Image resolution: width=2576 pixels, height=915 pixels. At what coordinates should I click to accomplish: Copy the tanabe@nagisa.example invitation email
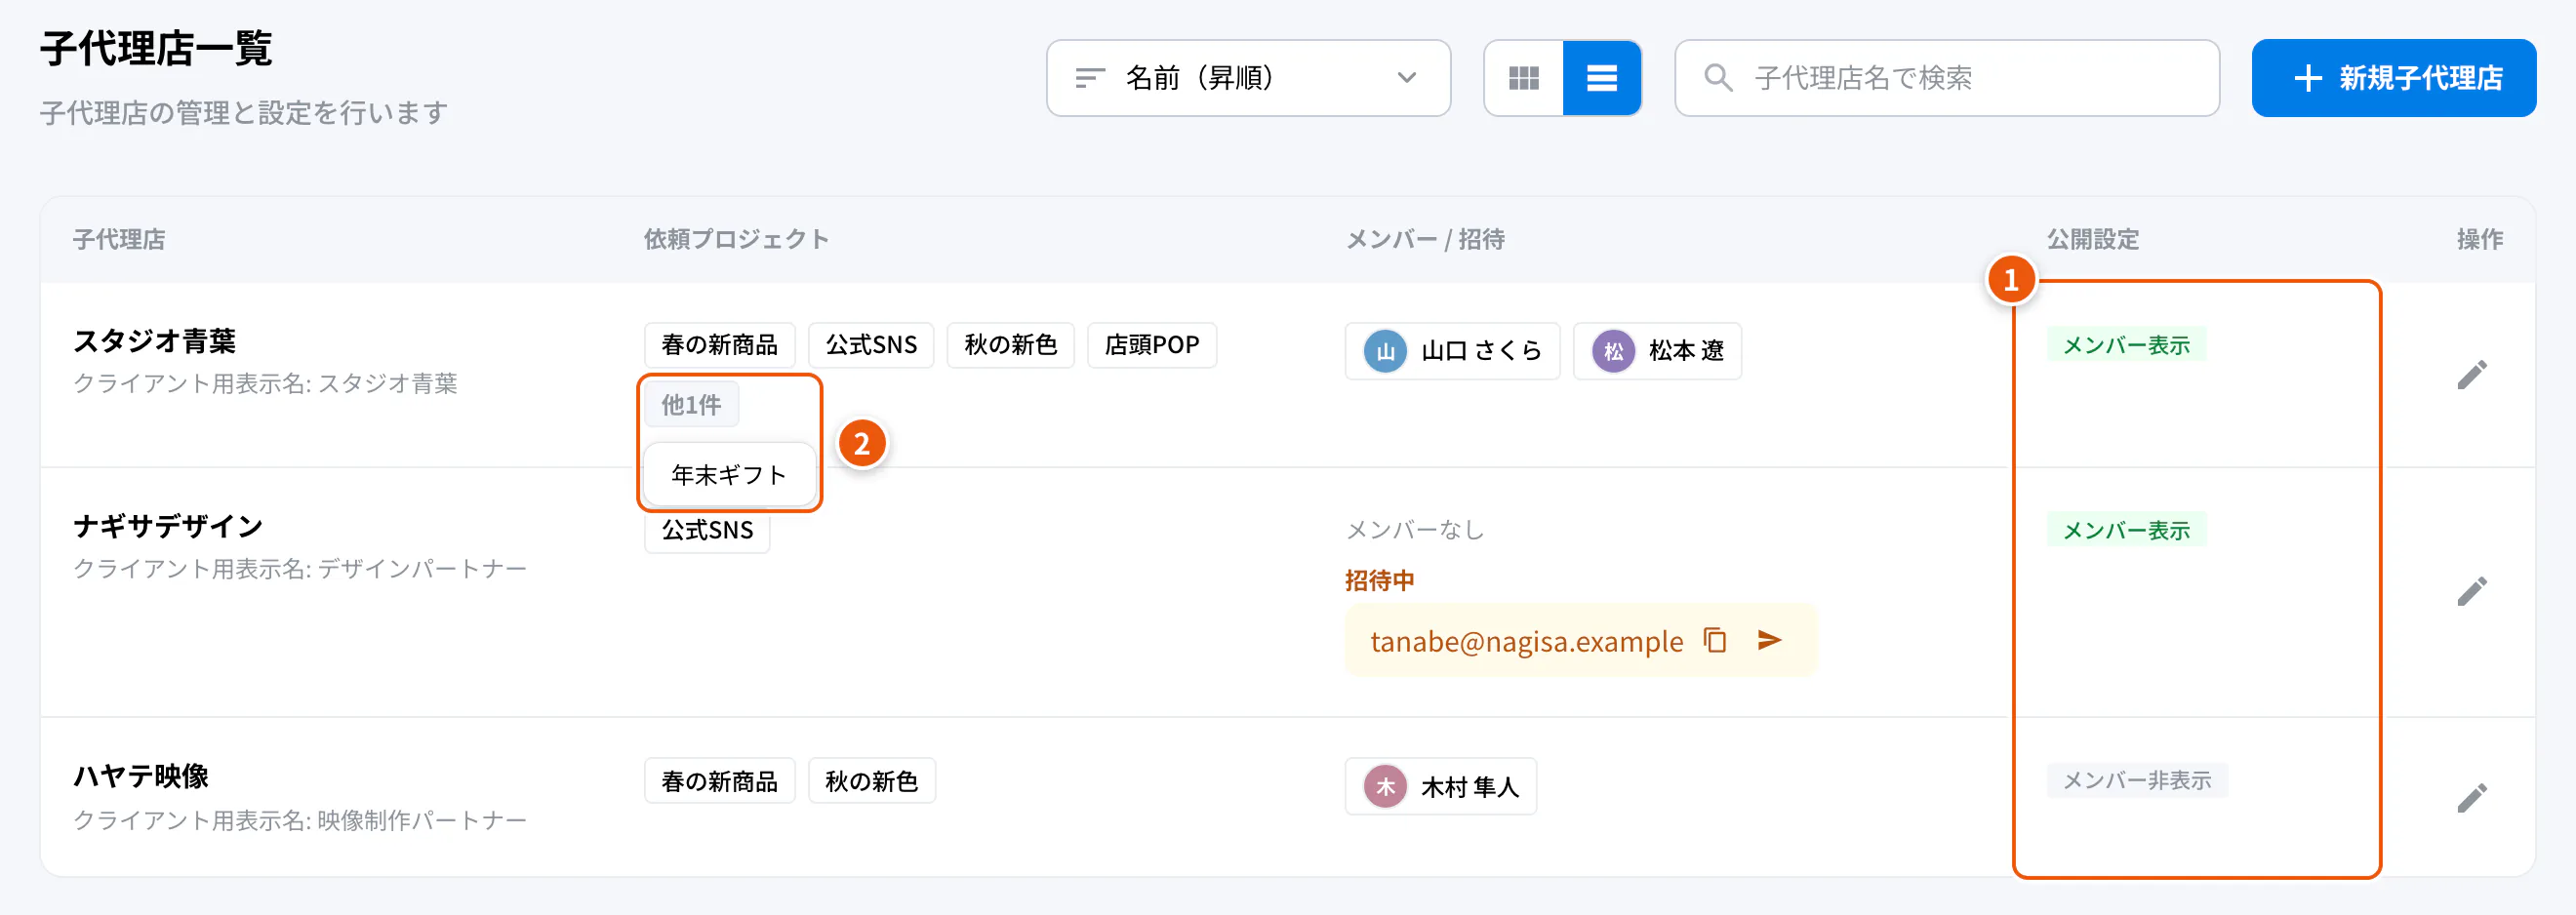click(x=1715, y=640)
